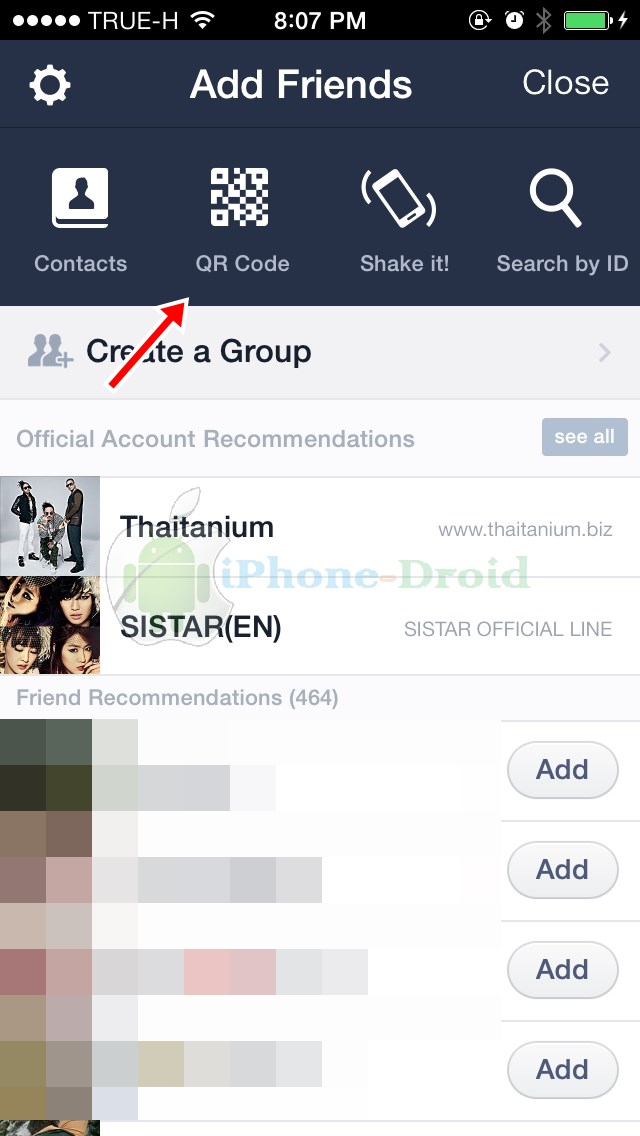Tap the battery indicator in status bar

coord(588,20)
